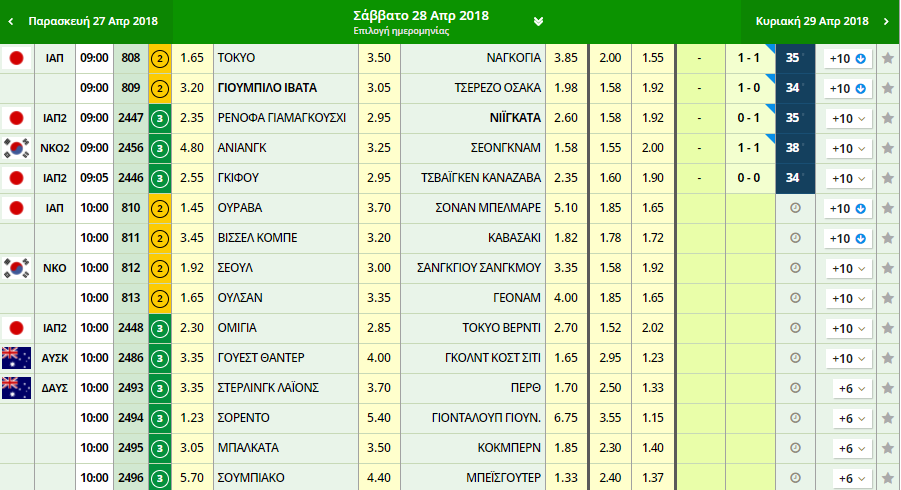Click the Australia flag next to ΔΑΥΣ

(x=16, y=388)
